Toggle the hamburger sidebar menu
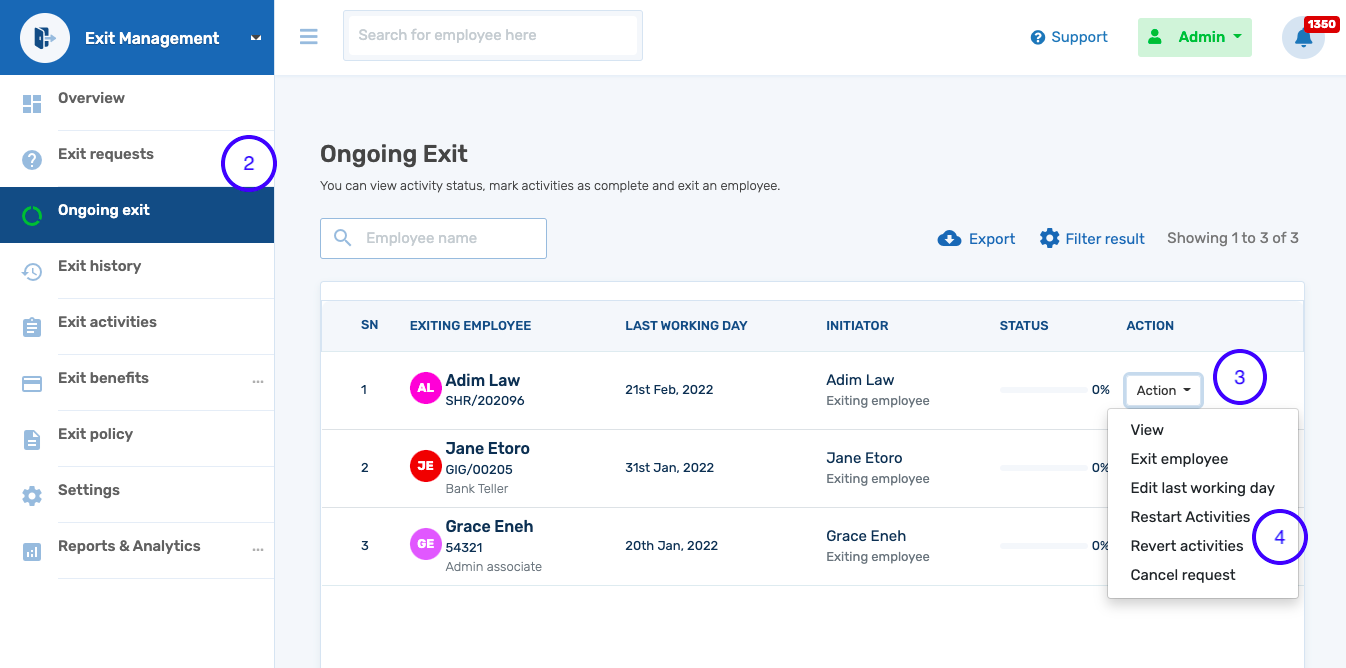This screenshot has width=1346, height=668. (x=309, y=36)
